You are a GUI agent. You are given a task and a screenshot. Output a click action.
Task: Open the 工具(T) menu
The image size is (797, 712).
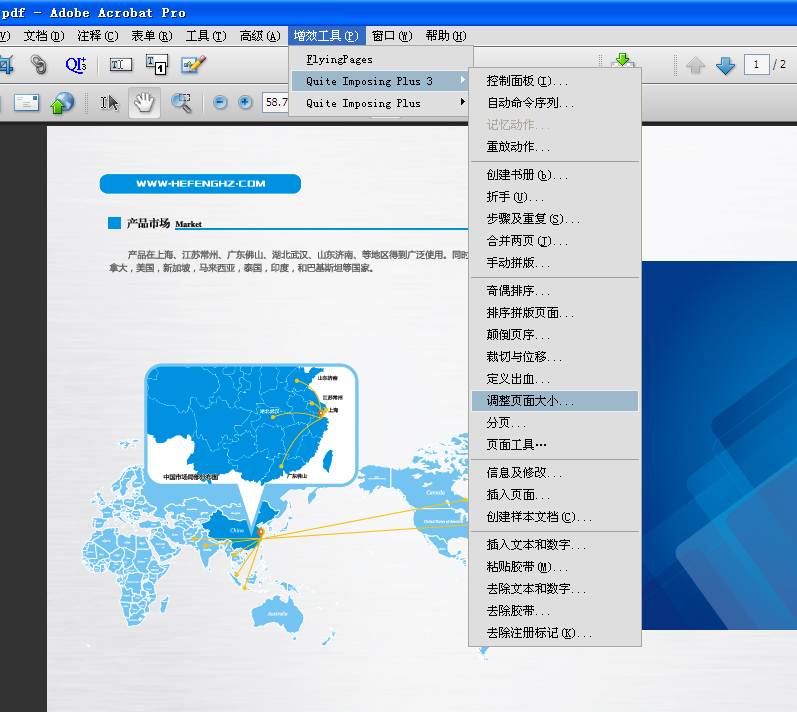pos(206,36)
